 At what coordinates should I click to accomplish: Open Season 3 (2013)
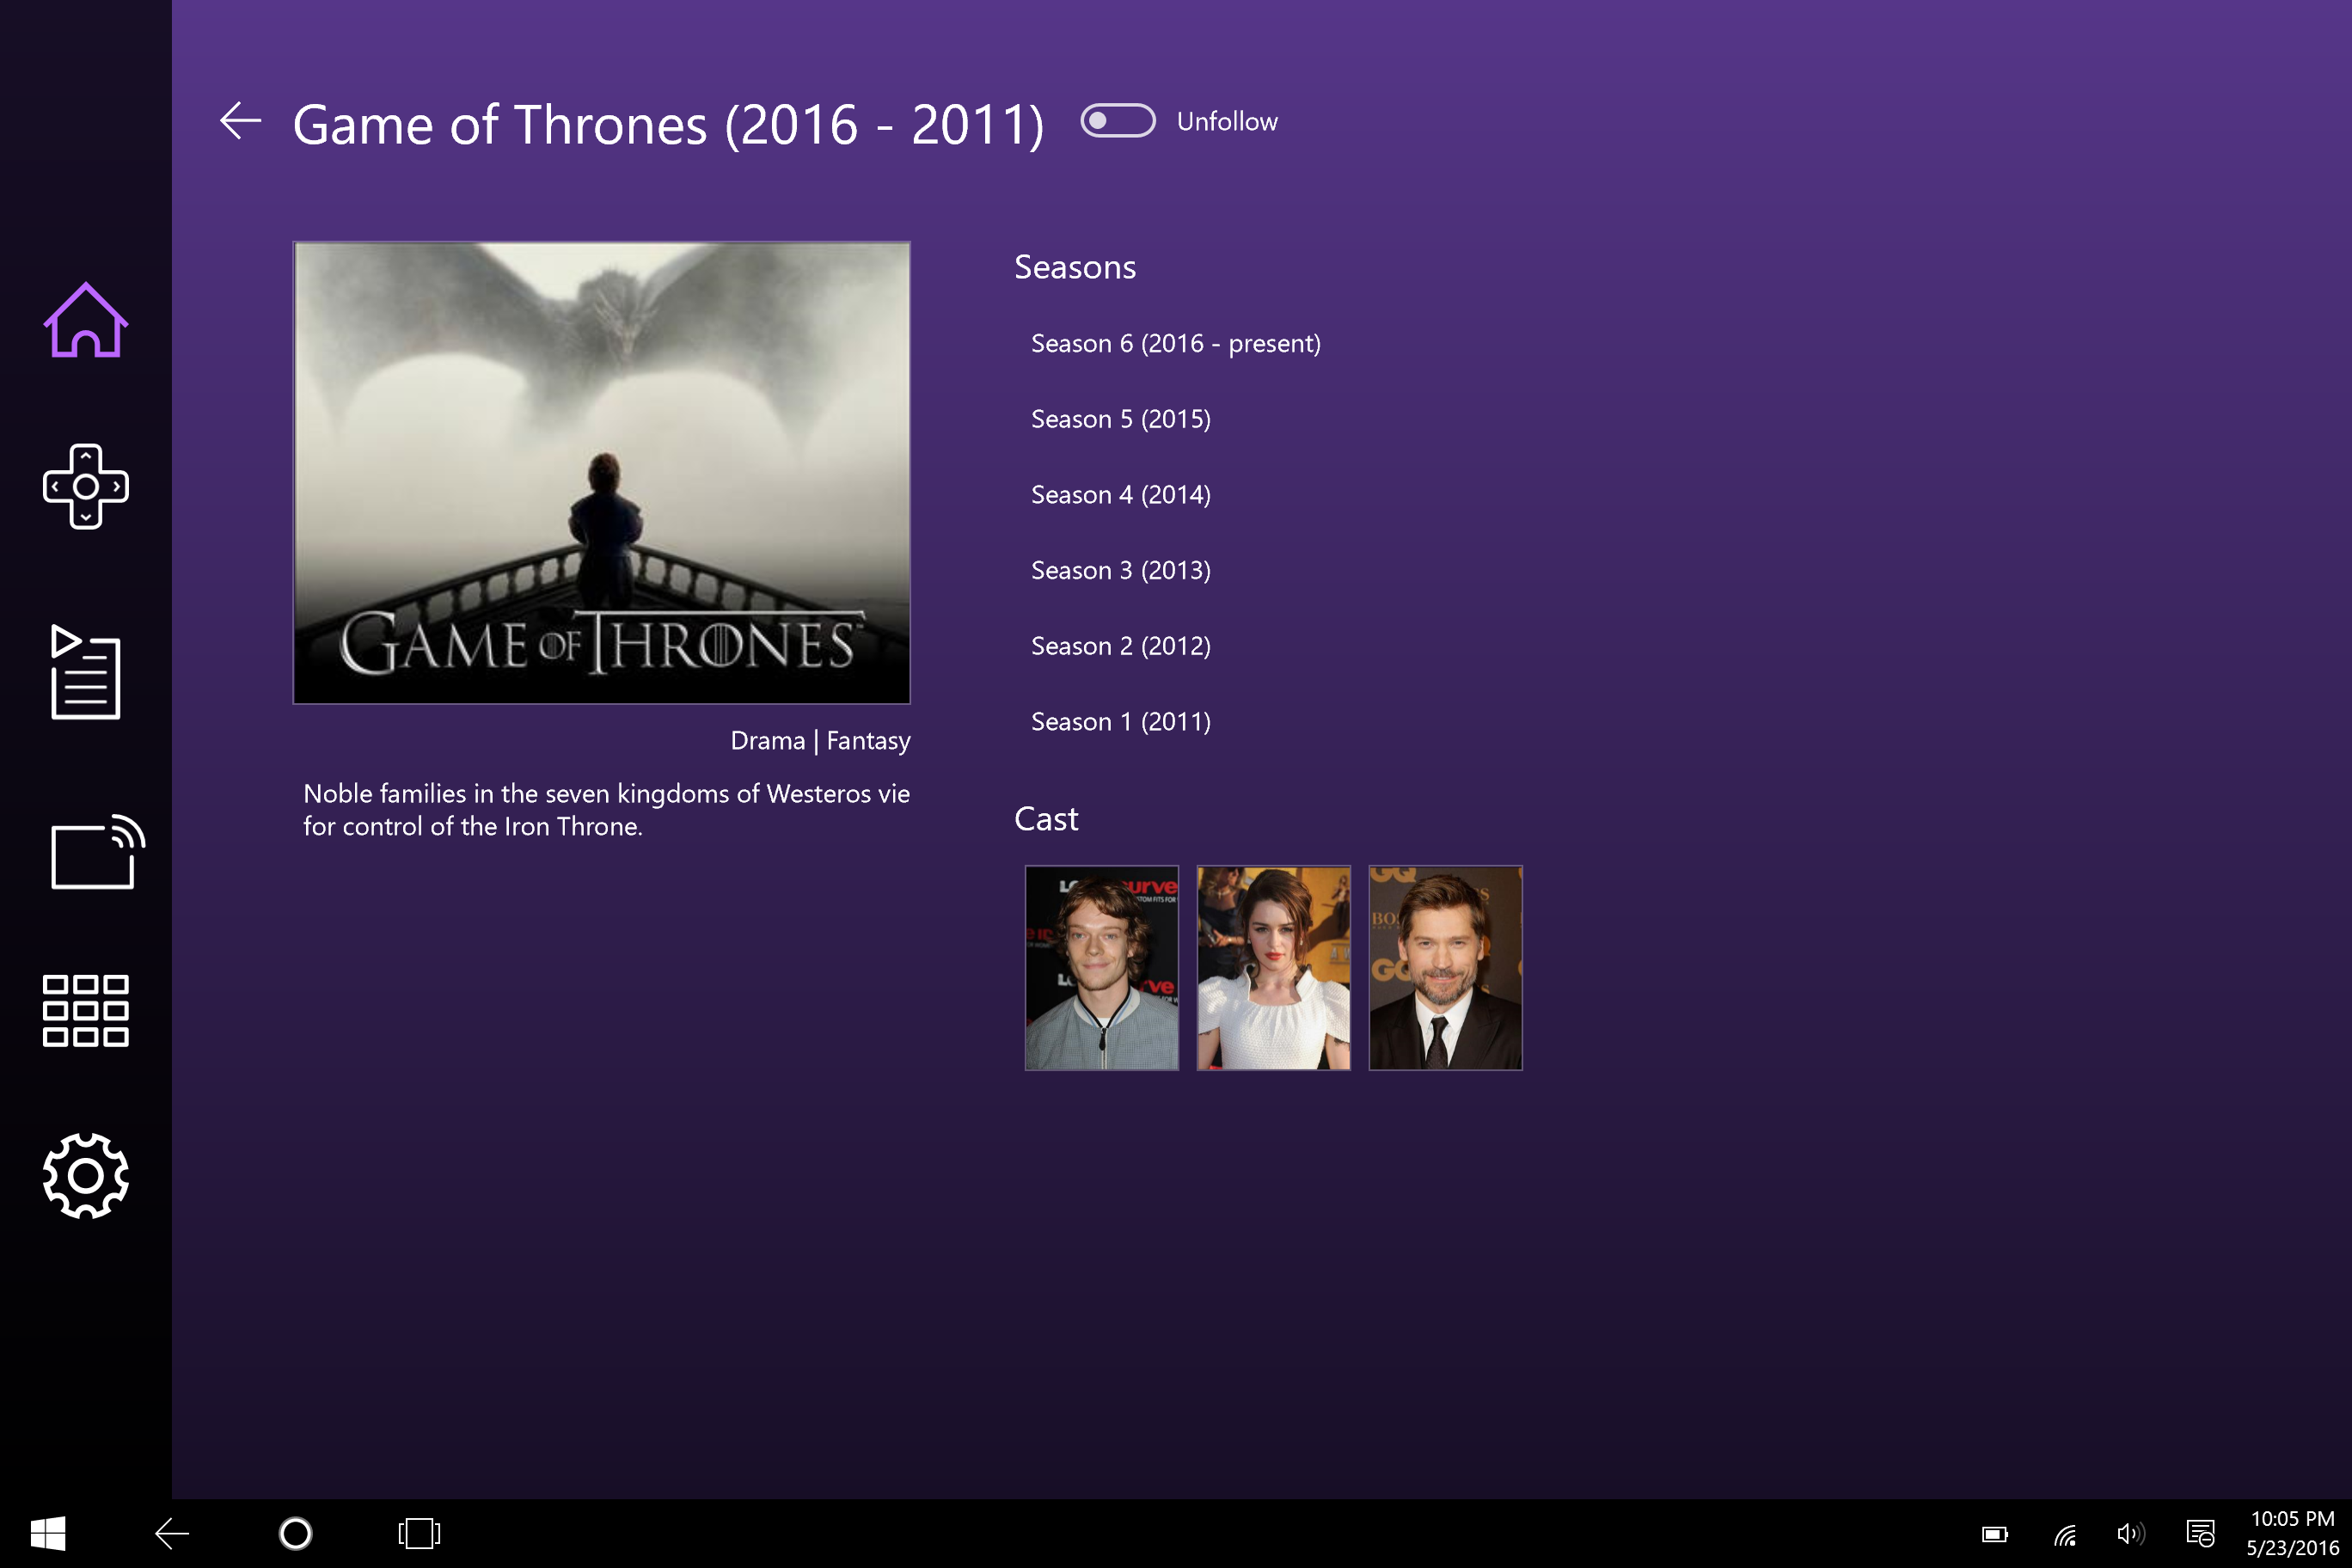tap(1121, 570)
